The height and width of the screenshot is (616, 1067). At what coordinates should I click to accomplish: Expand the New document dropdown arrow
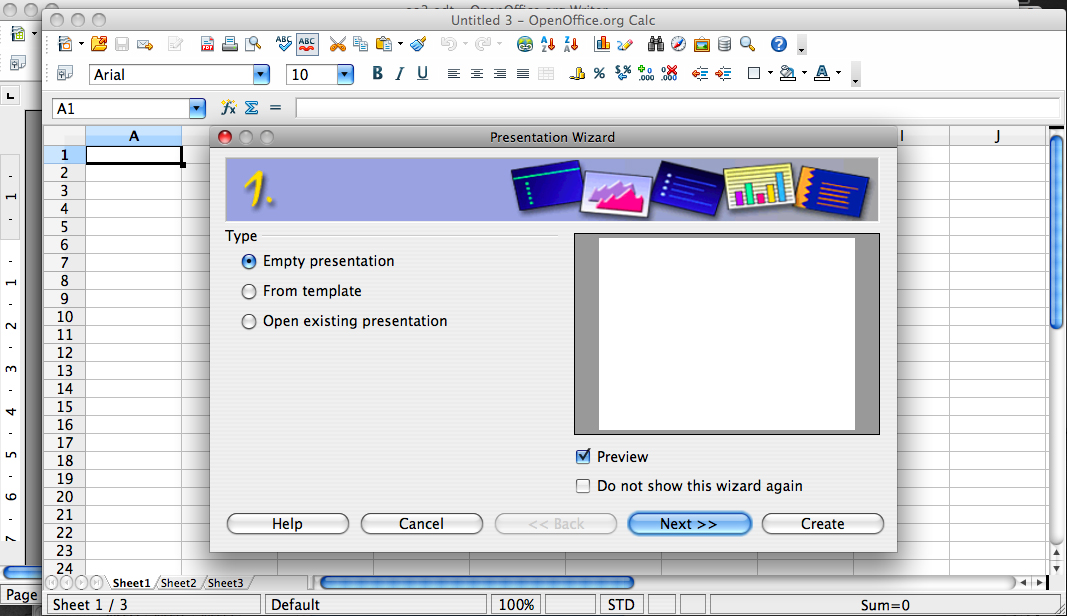click(x=81, y=44)
